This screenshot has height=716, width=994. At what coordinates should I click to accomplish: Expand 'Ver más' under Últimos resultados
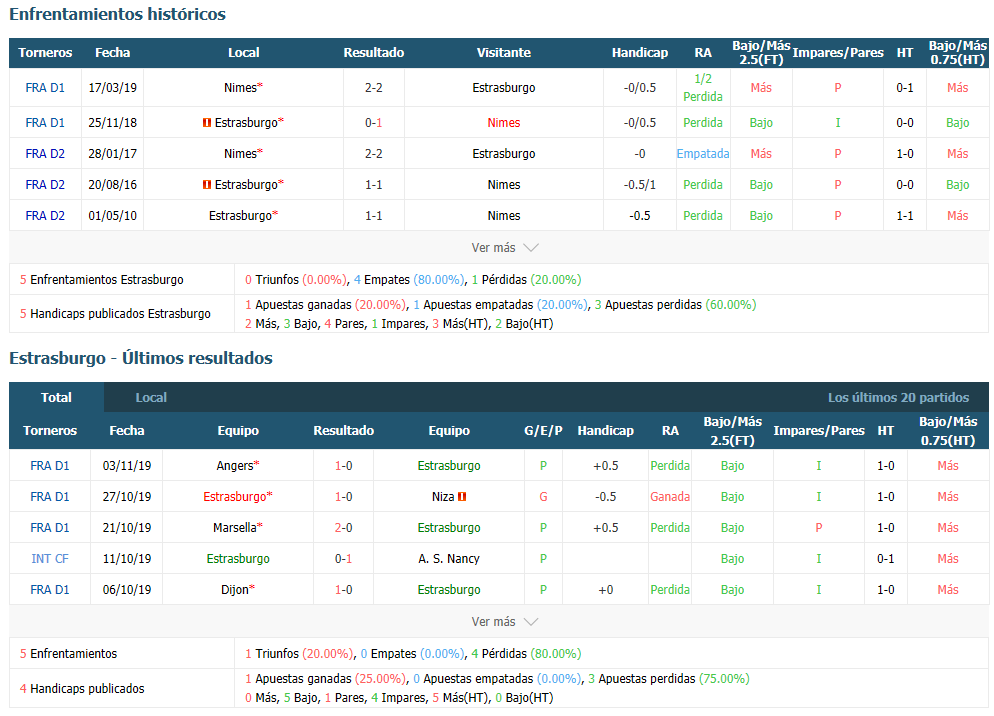pos(505,622)
